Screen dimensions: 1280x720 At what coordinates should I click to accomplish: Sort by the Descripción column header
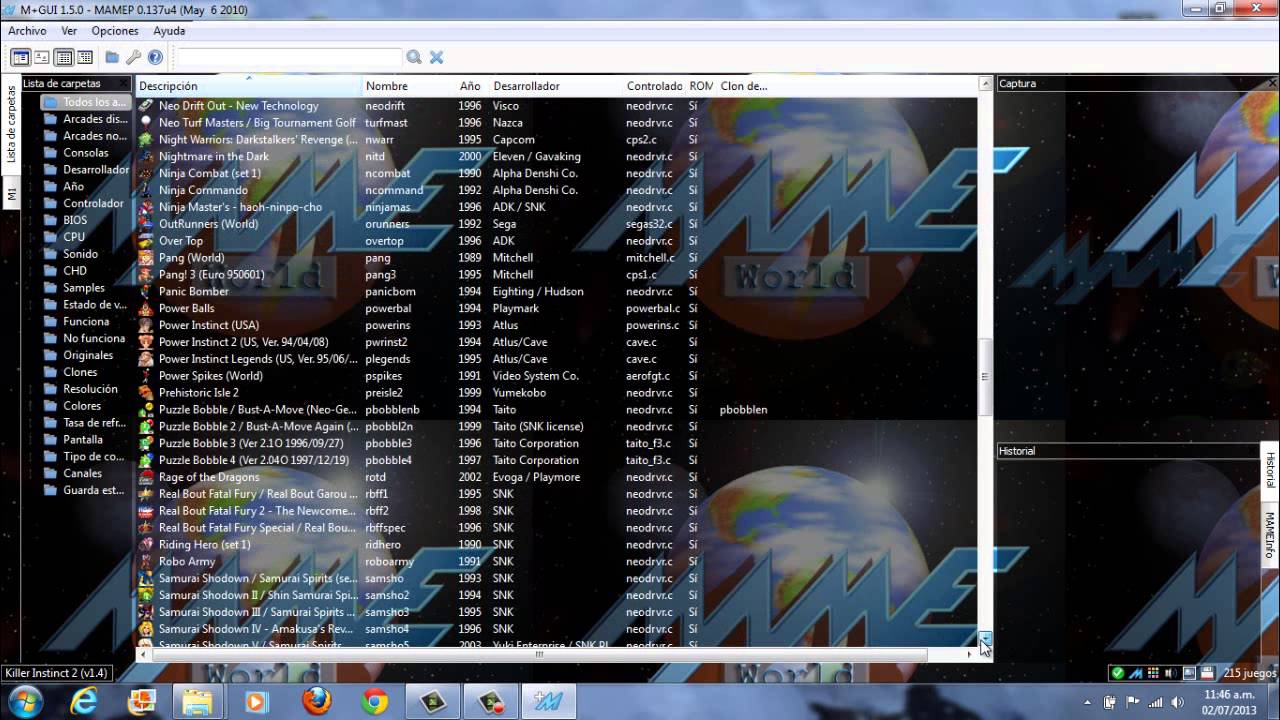coord(248,86)
